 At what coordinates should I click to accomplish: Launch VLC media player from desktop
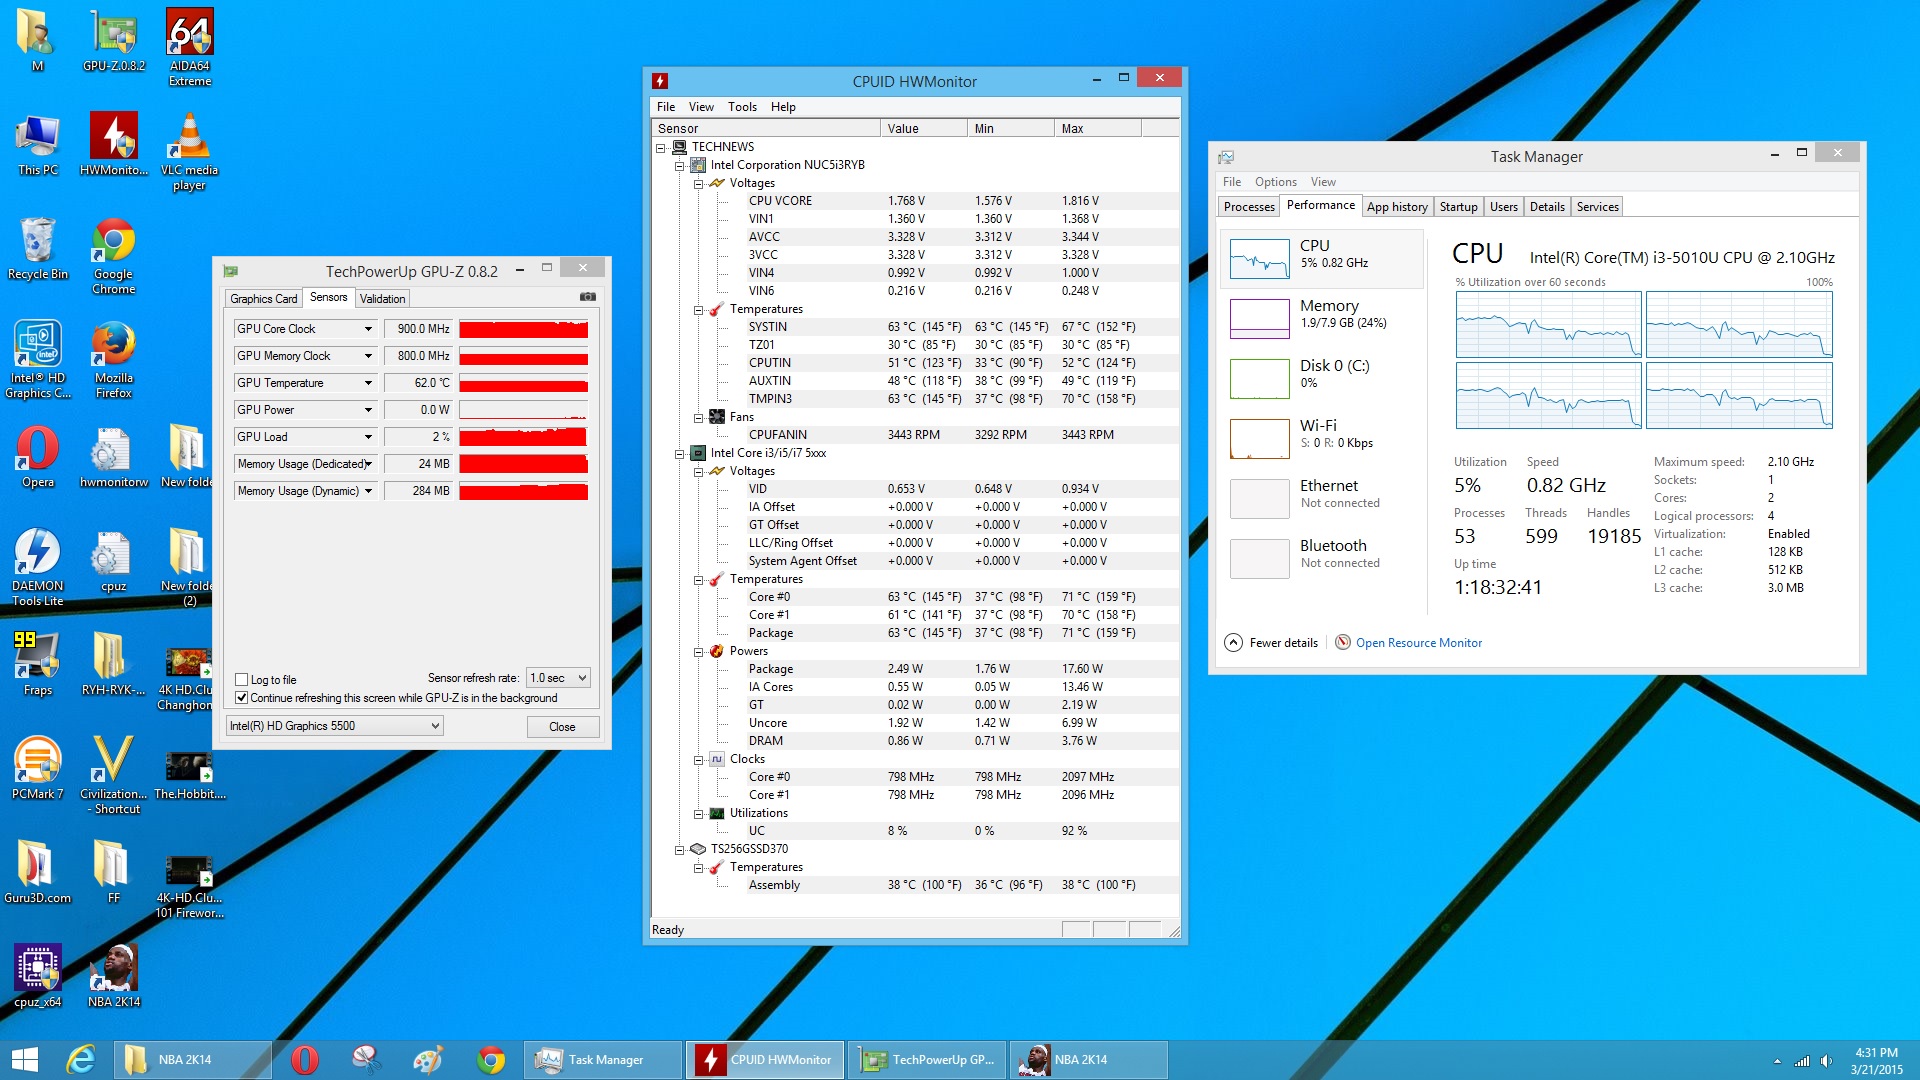tap(189, 151)
